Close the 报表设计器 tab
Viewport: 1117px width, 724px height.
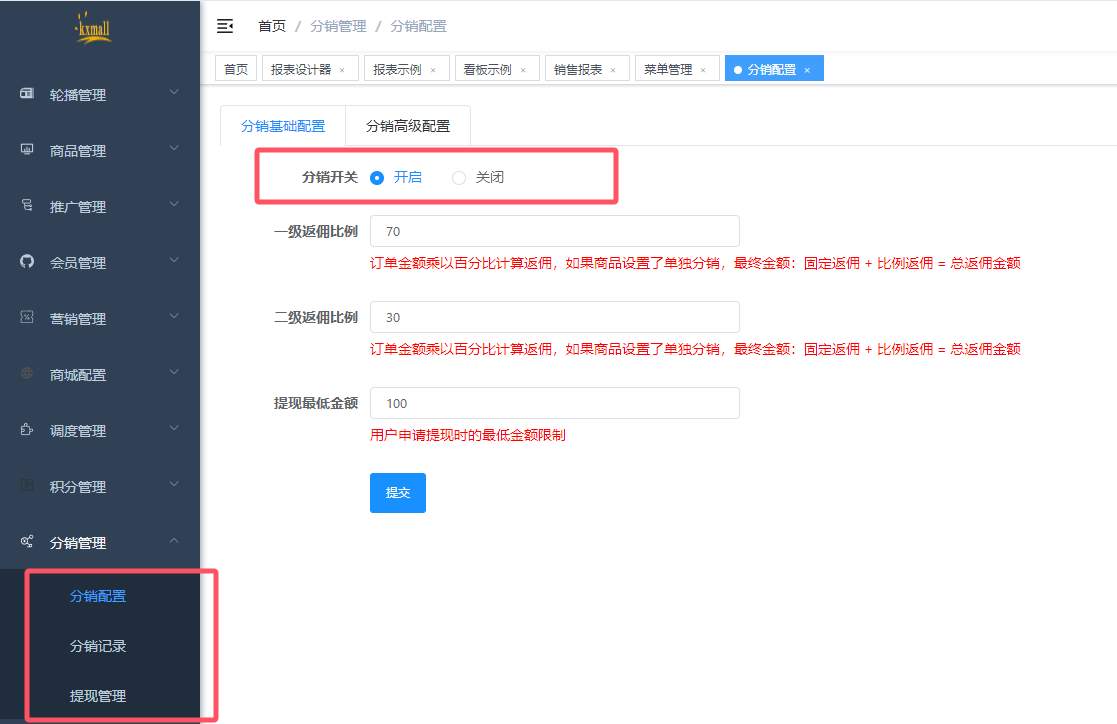click(342, 70)
